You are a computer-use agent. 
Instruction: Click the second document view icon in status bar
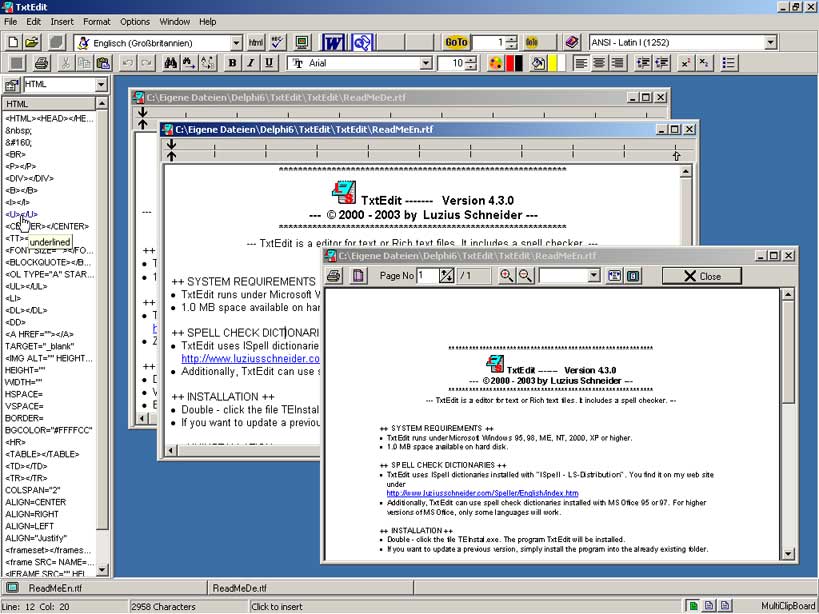[x=708, y=606]
